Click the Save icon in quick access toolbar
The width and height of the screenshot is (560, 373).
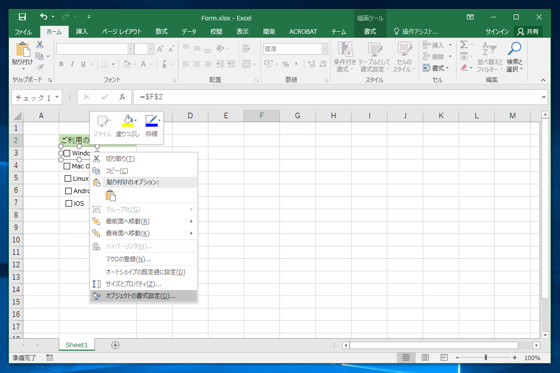(22, 17)
